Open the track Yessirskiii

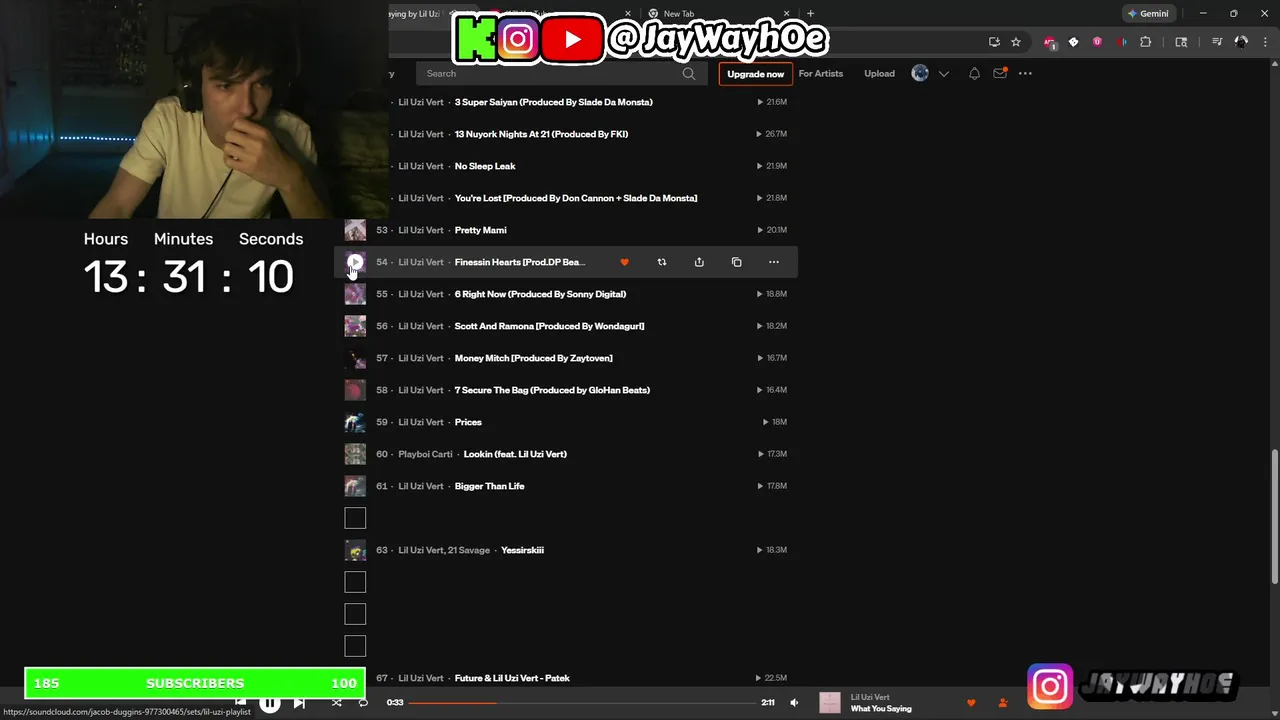(x=522, y=550)
